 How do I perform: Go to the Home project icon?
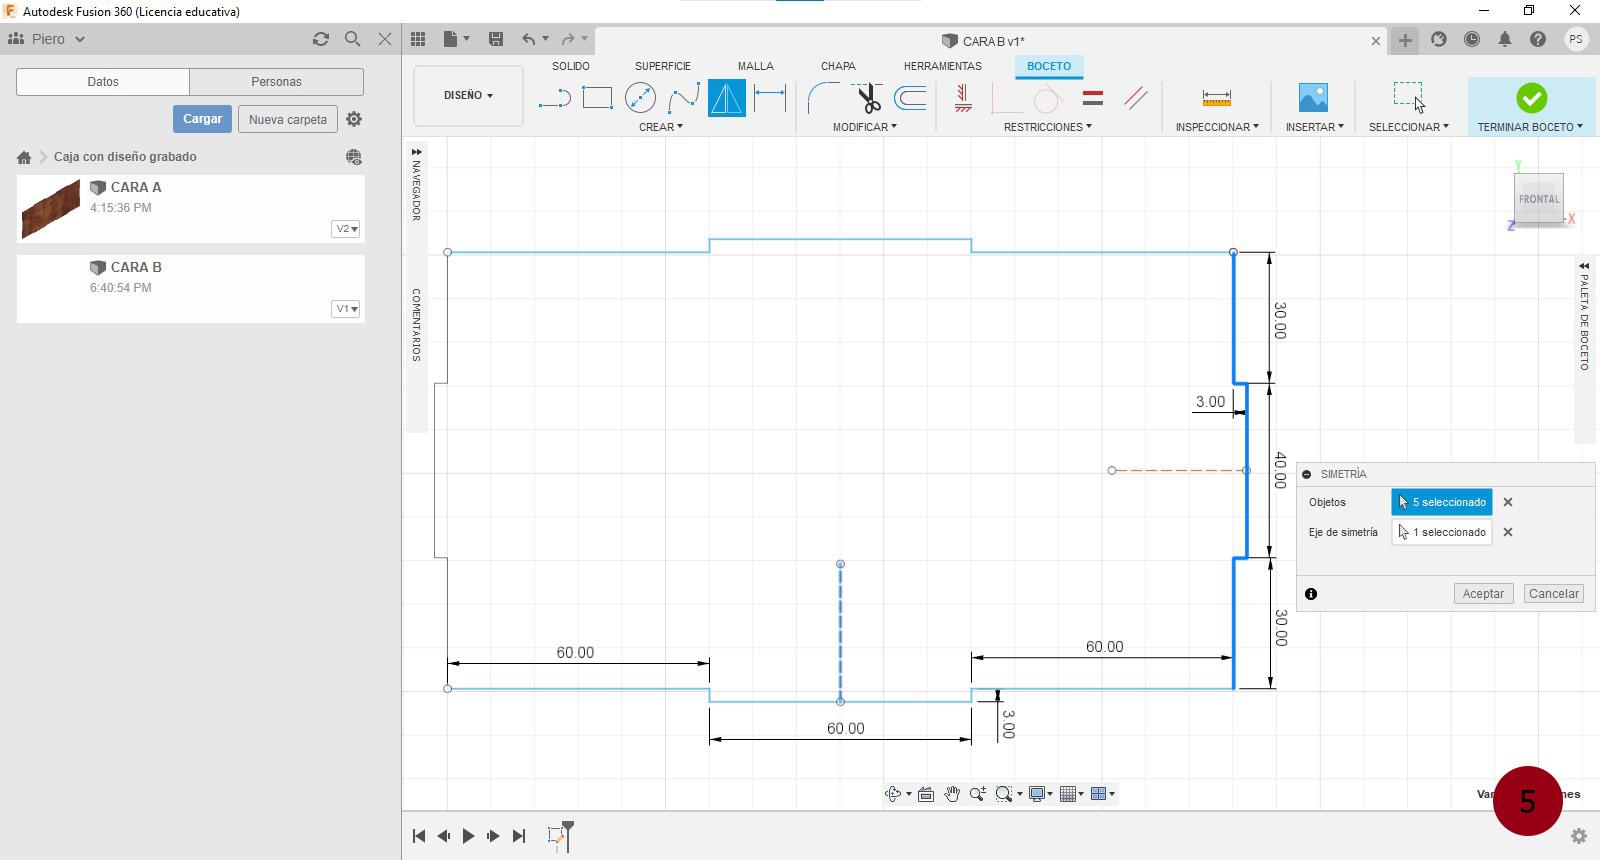[24, 157]
